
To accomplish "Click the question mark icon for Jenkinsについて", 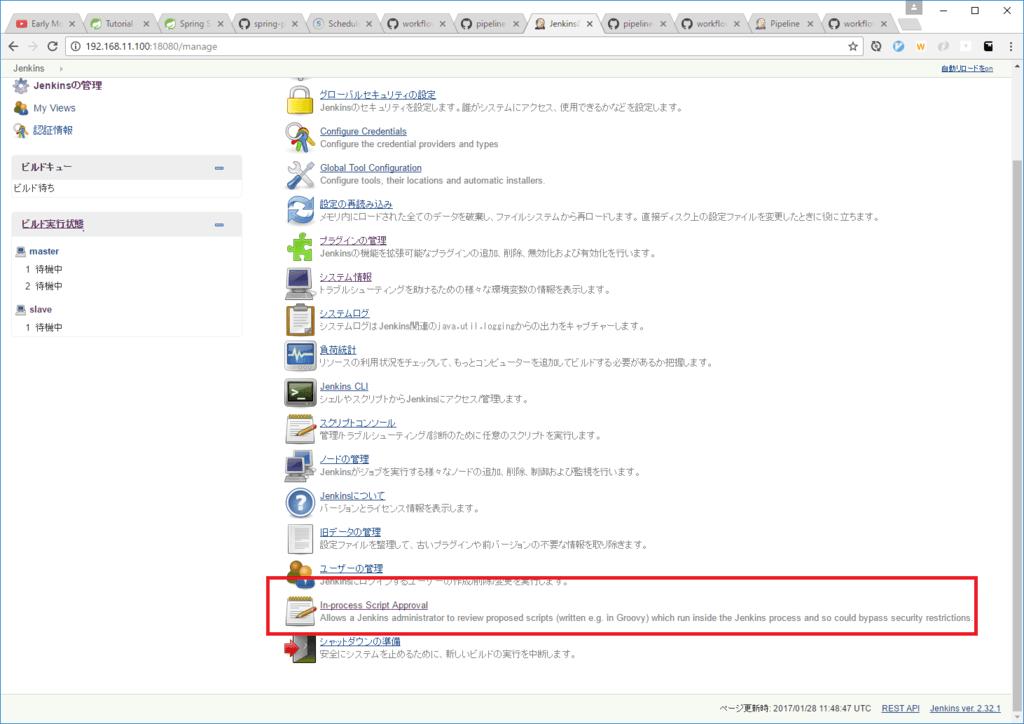I will tap(300, 502).
